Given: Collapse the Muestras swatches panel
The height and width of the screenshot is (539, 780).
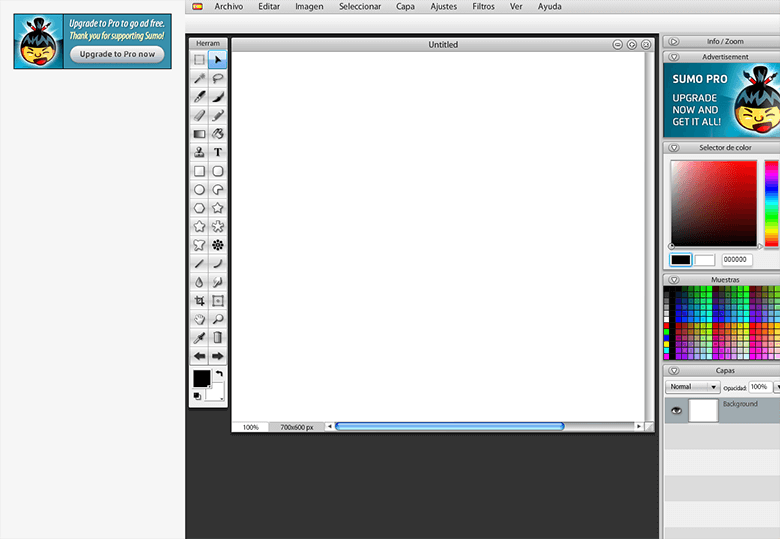Looking at the screenshot, I should [674, 280].
